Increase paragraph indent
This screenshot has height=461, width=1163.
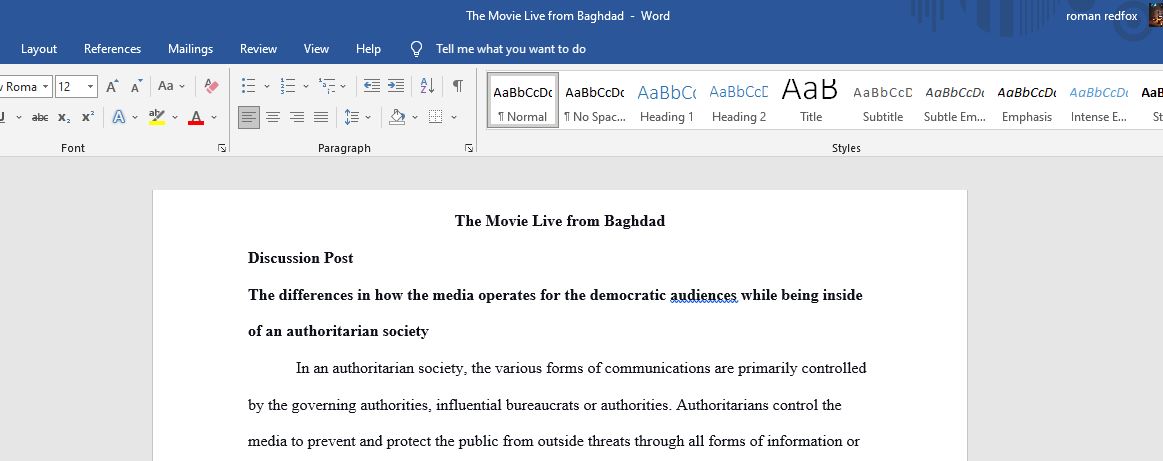396,86
